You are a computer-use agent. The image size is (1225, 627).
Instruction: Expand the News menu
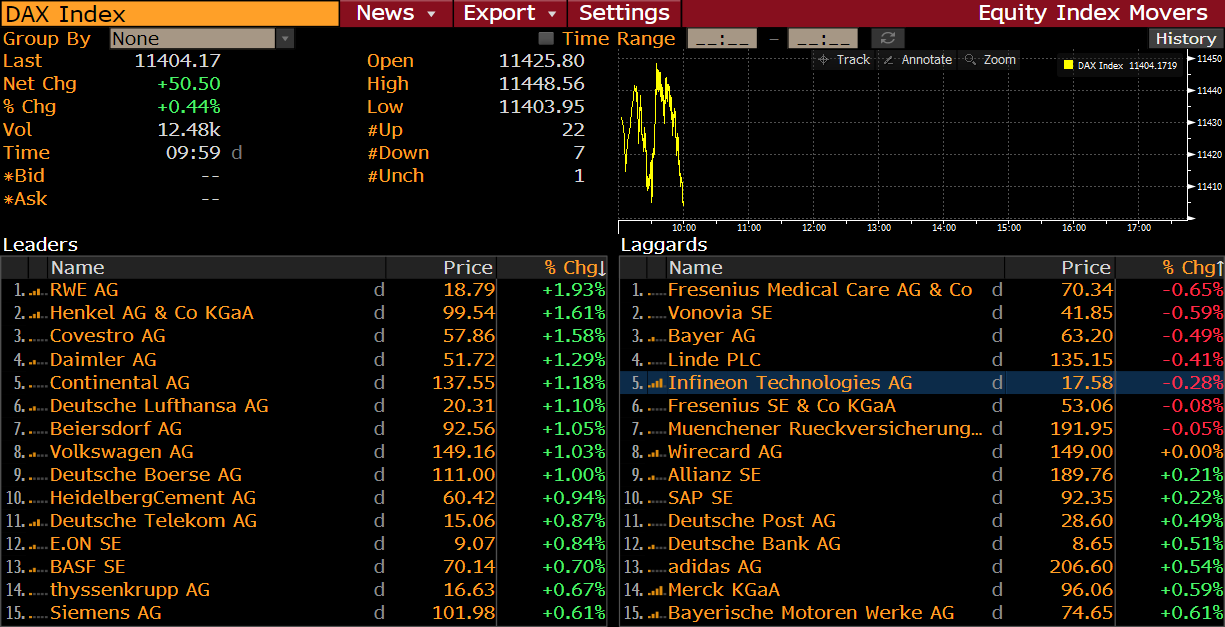397,13
